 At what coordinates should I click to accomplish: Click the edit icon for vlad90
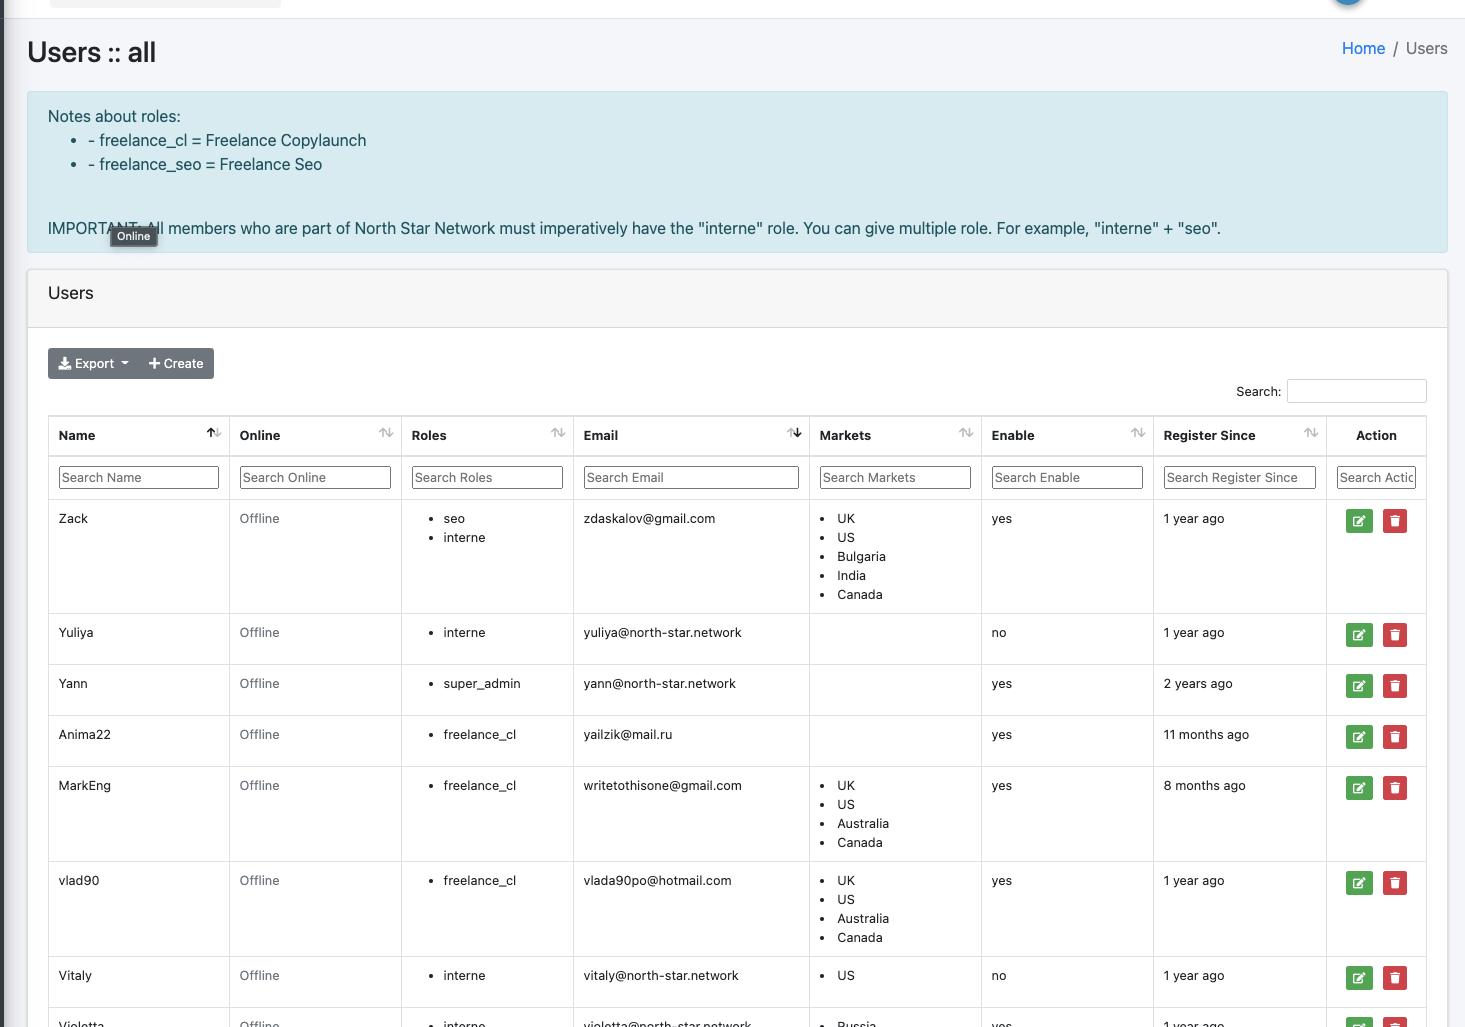[x=1359, y=883]
